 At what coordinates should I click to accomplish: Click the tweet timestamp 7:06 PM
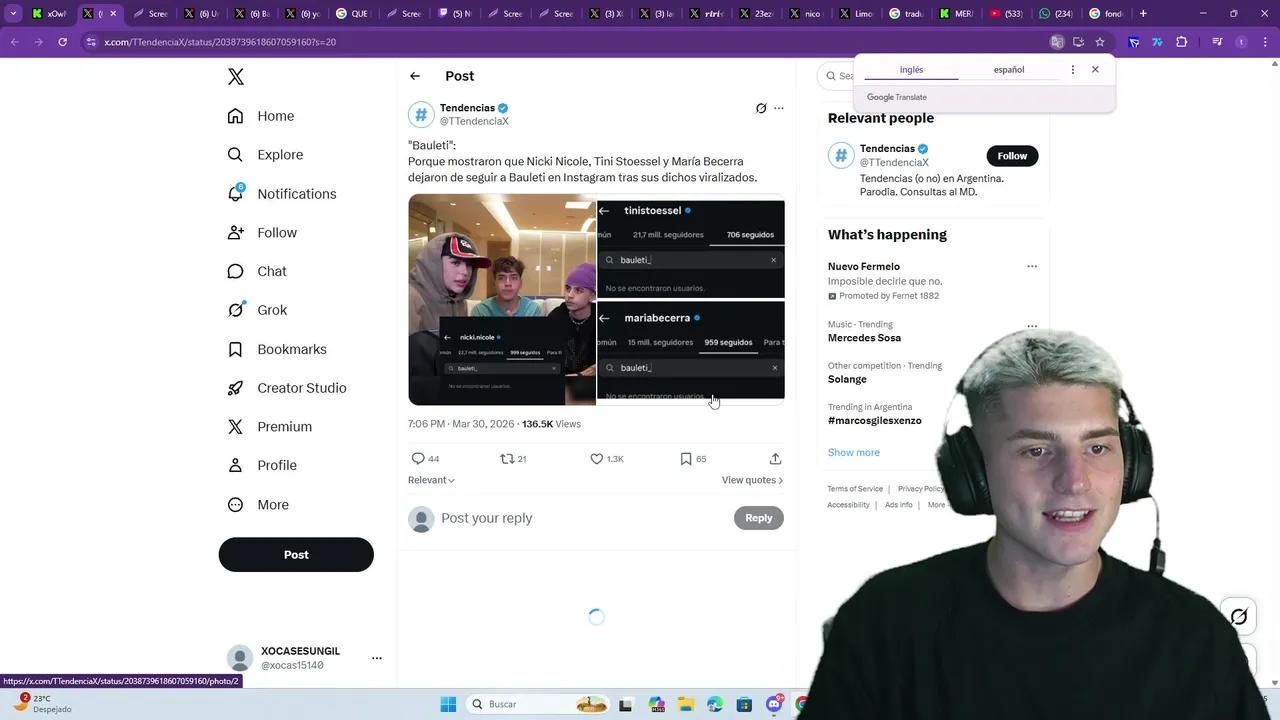[426, 424]
